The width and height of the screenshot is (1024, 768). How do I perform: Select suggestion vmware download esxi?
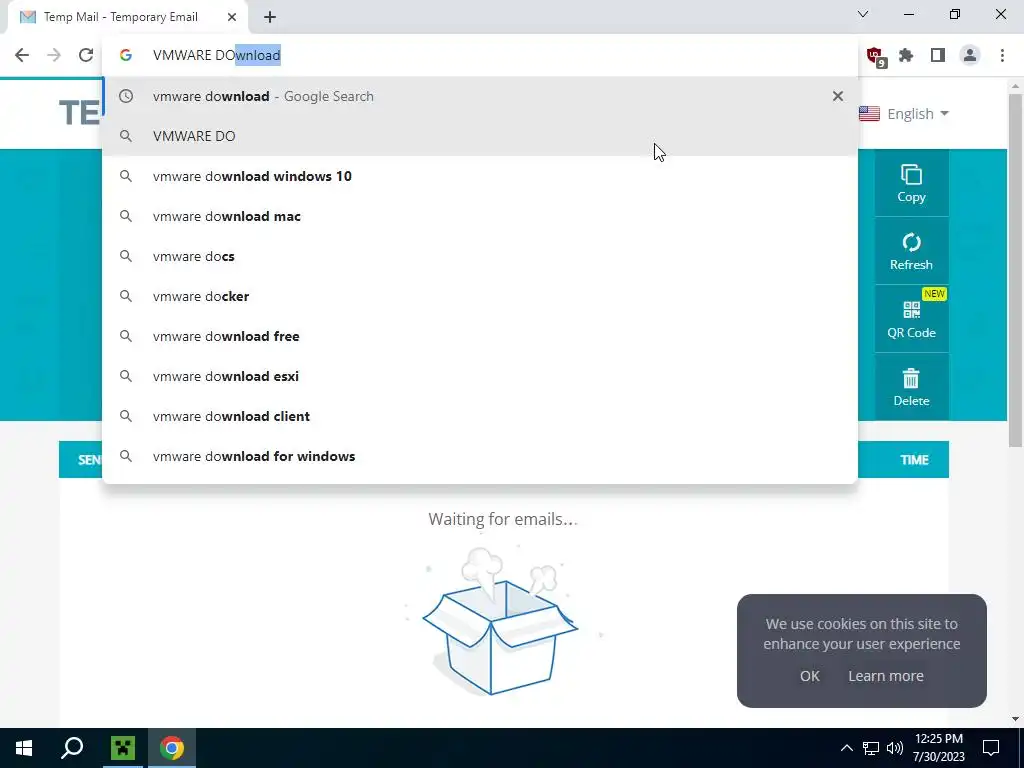[479, 376]
